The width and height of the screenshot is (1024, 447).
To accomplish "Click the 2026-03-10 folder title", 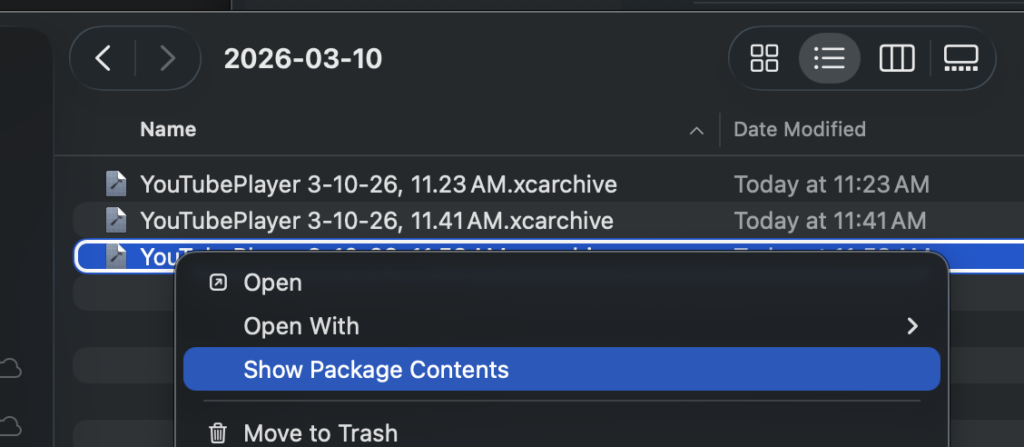I will (x=303, y=59).
